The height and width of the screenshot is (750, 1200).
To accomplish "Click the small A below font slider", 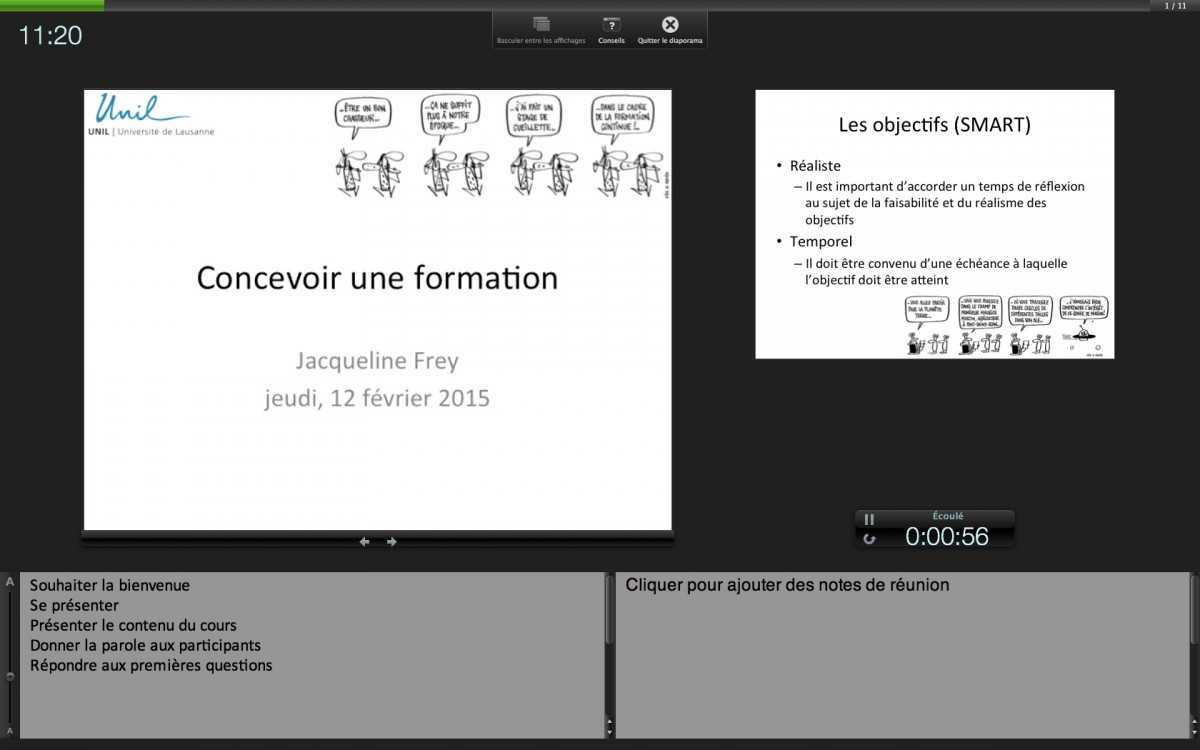I will tap(10, 731).
